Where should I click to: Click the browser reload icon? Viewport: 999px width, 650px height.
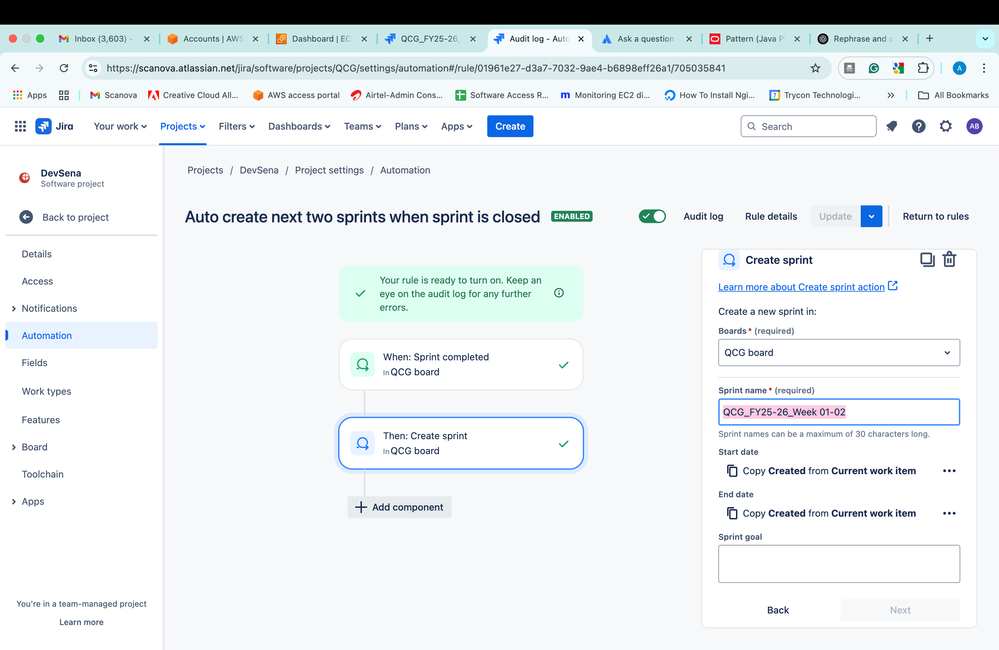click(x=64, y=68)
